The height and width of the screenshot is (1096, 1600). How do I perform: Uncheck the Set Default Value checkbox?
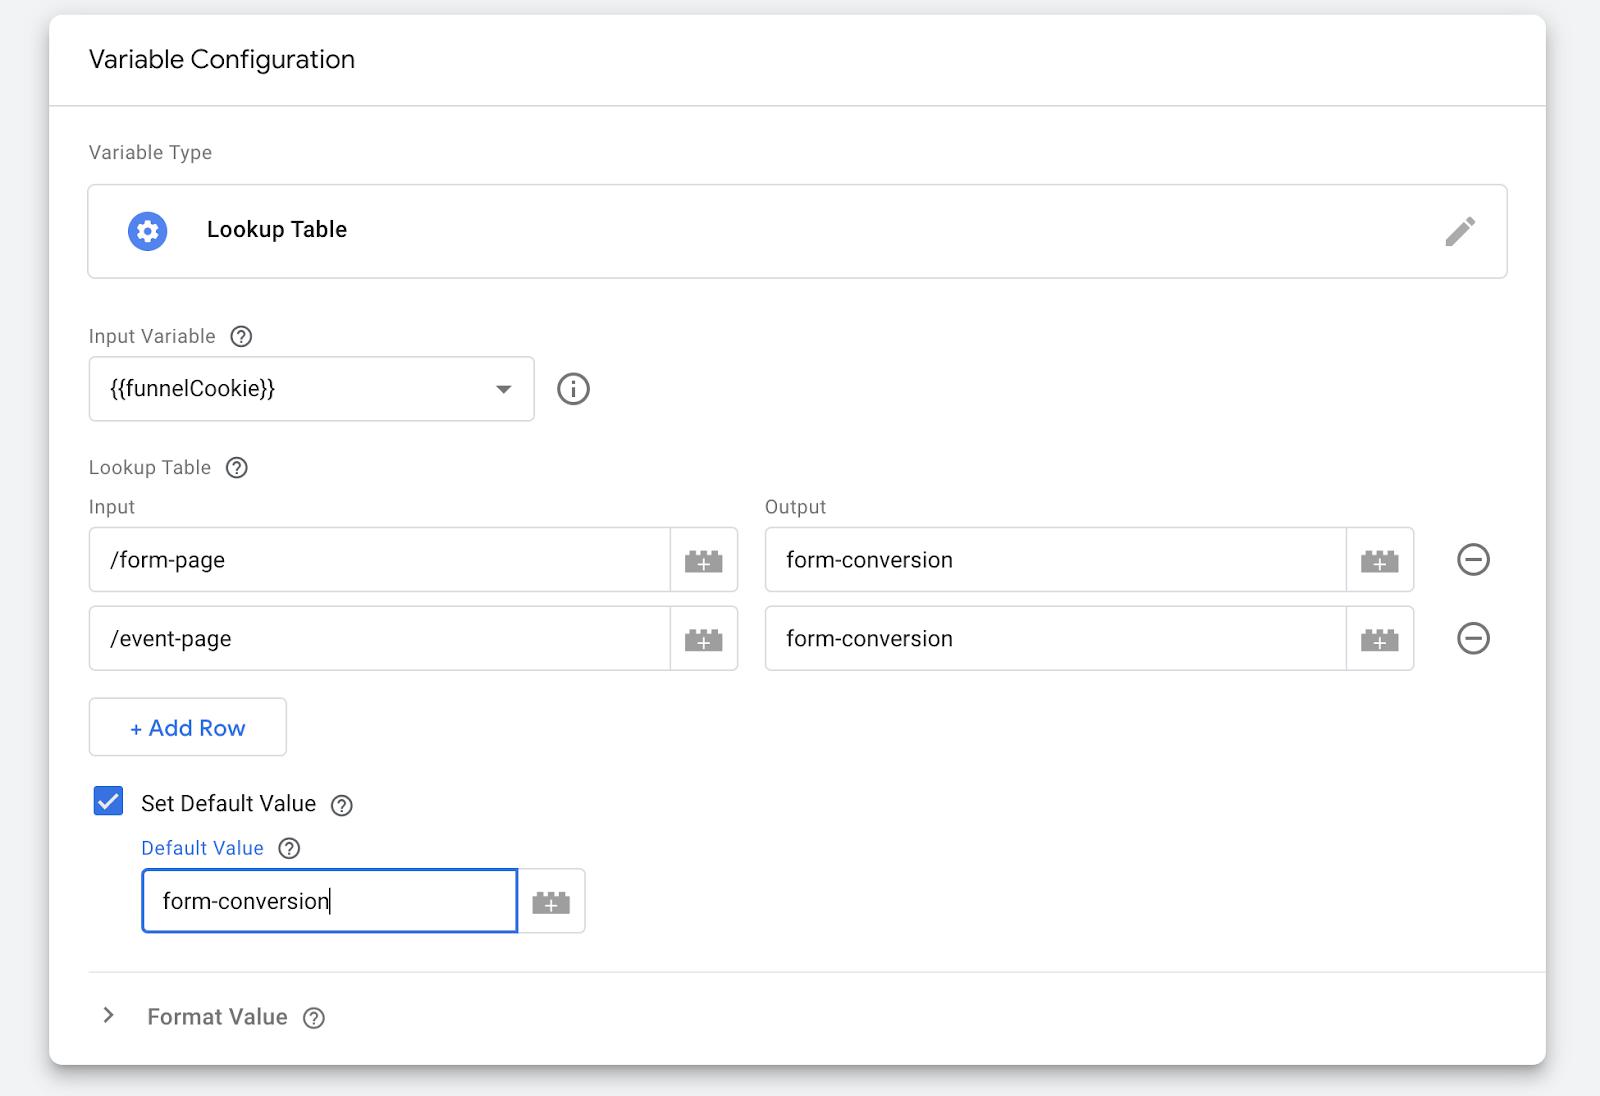[108, 802]
